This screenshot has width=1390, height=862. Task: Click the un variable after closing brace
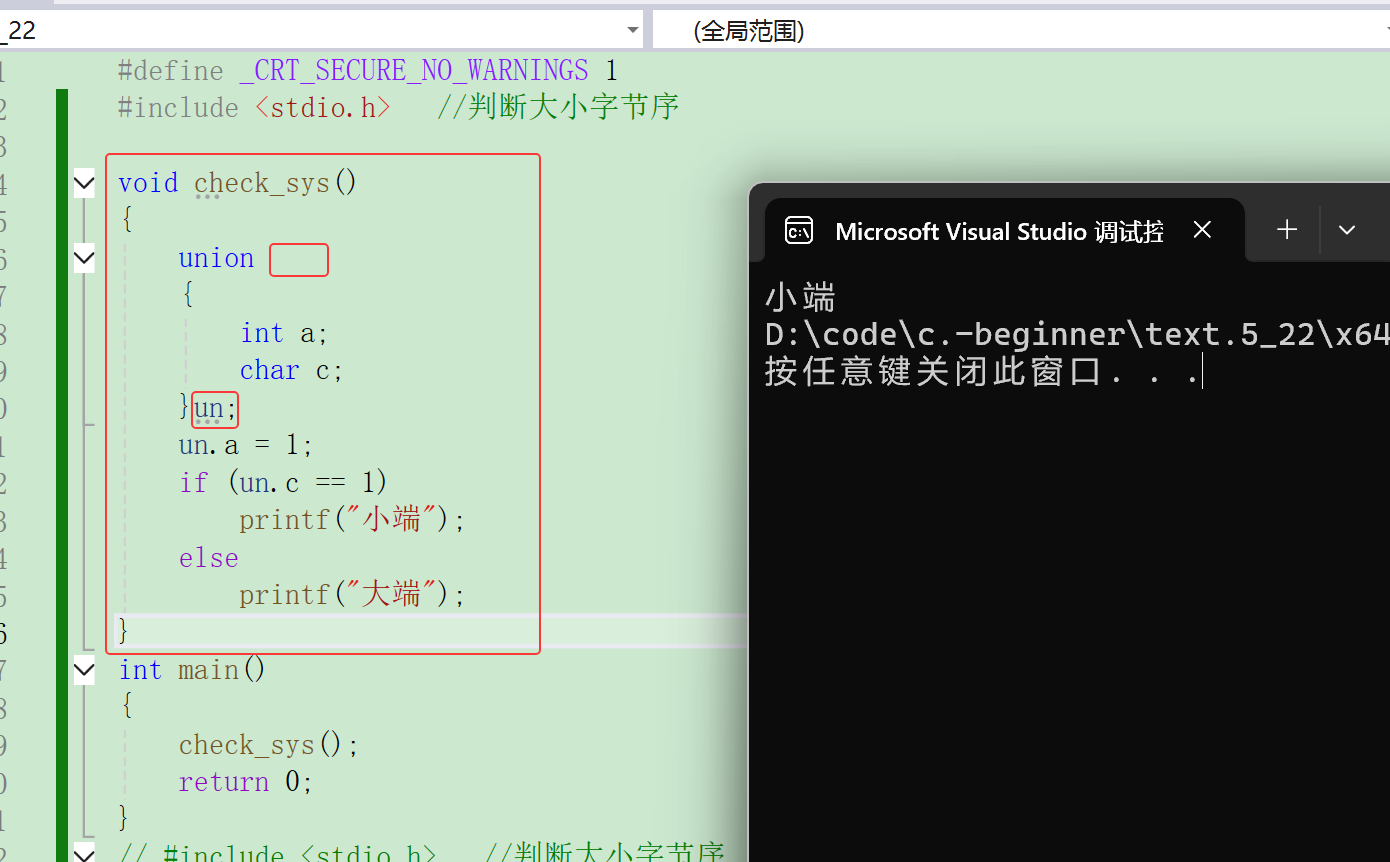click(210, 408)
